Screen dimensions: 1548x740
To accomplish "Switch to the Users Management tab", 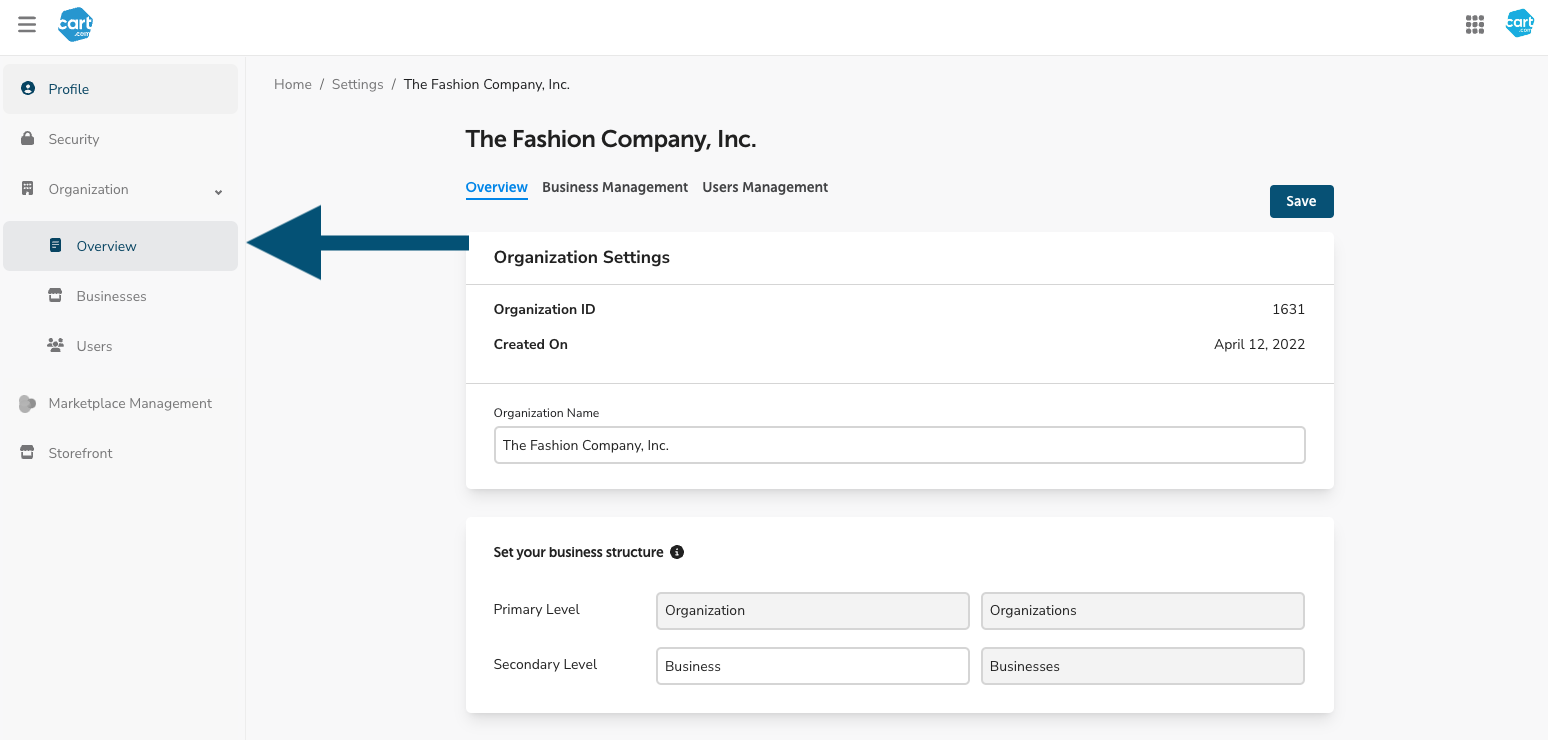I will (x=765, y=187).
